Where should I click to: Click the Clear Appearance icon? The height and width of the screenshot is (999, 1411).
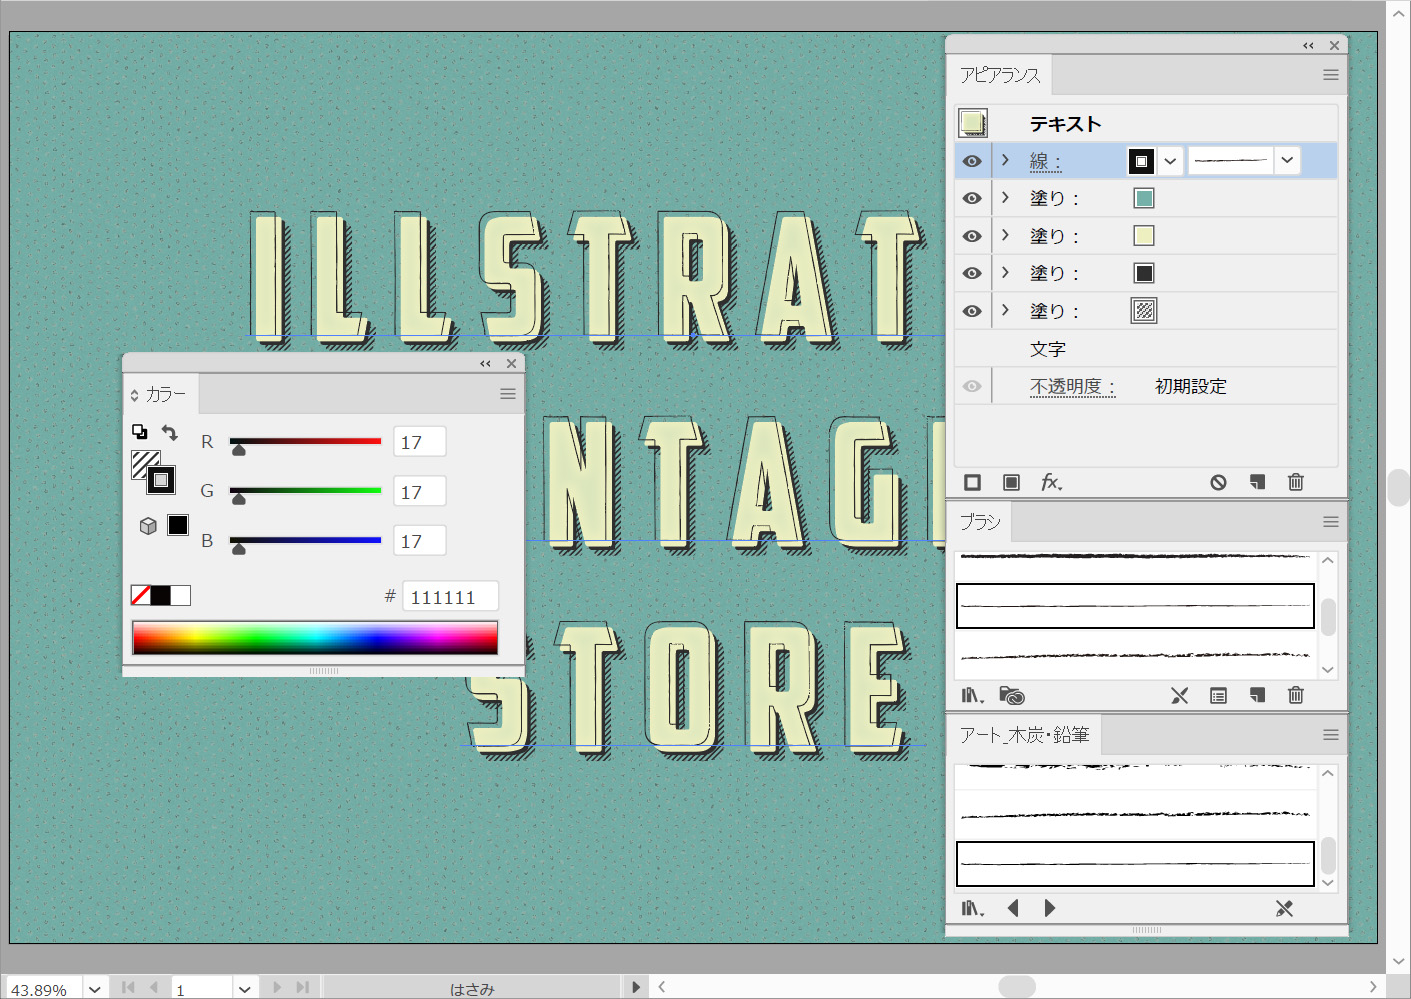1218,483
